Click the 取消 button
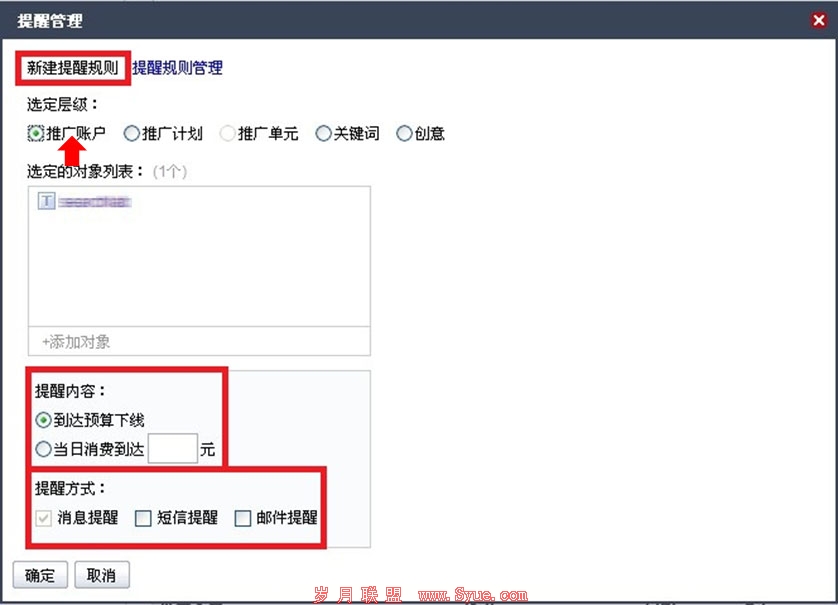This screenshot has height=605, width=838. (102, 575)
